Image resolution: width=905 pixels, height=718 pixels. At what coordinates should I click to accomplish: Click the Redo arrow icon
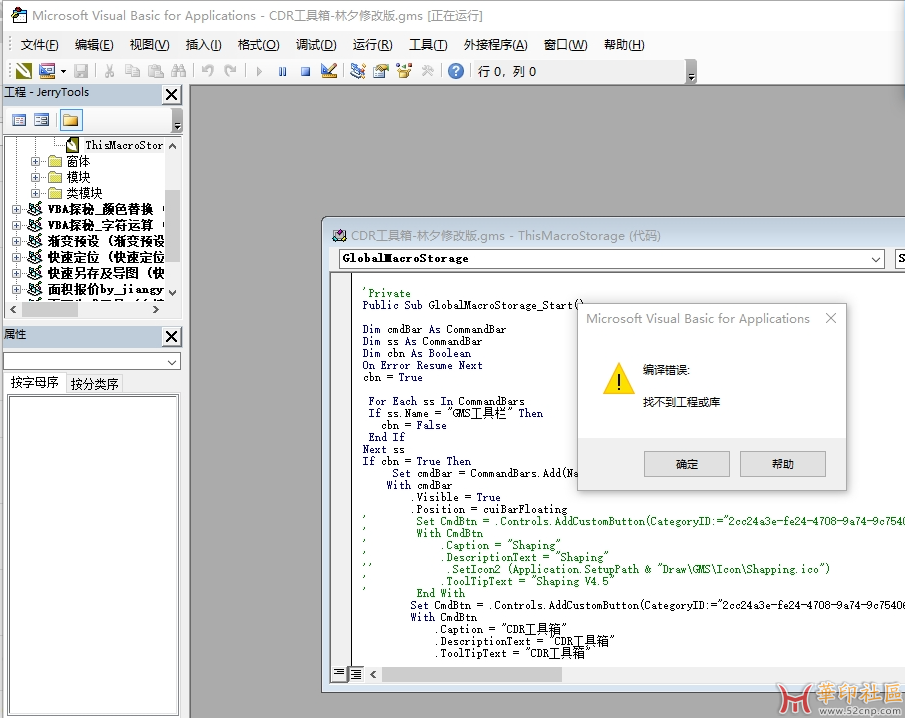click(x=230, y=71)
